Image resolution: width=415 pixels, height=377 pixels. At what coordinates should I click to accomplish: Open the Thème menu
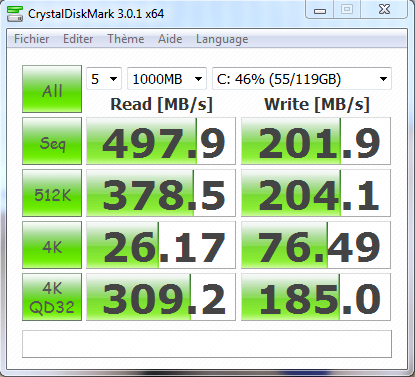click(126, 39)
